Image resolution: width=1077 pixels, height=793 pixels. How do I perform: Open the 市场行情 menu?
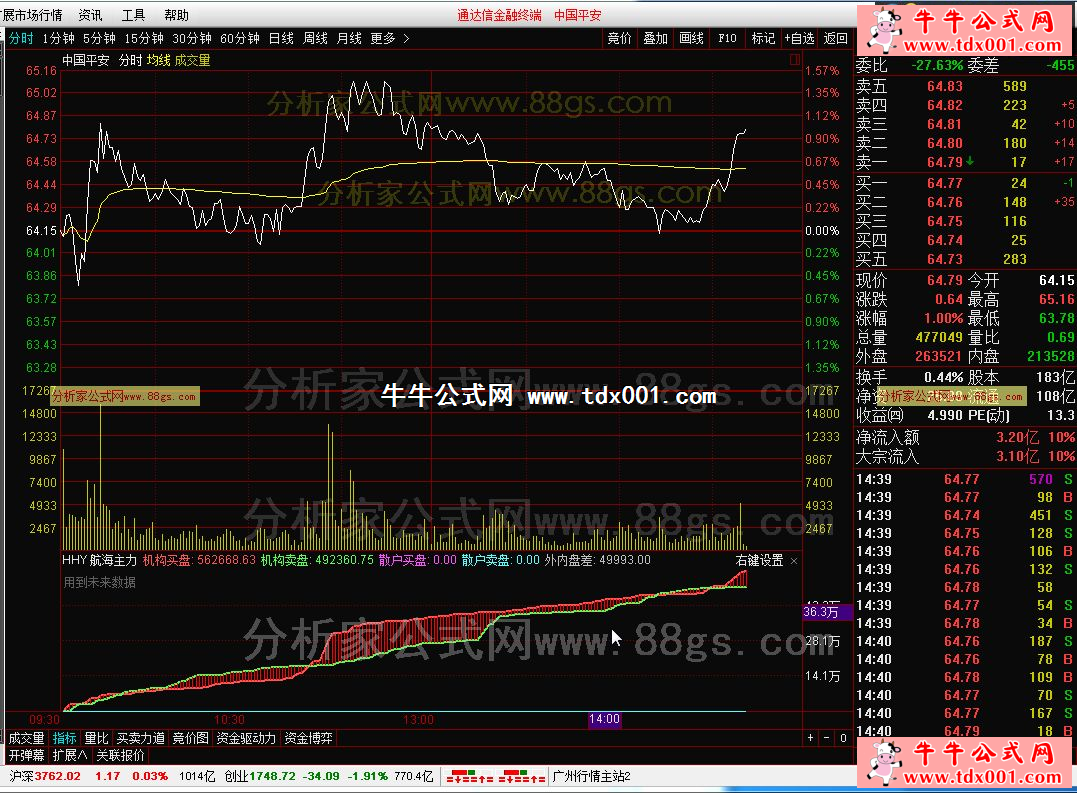click(32, 15)
